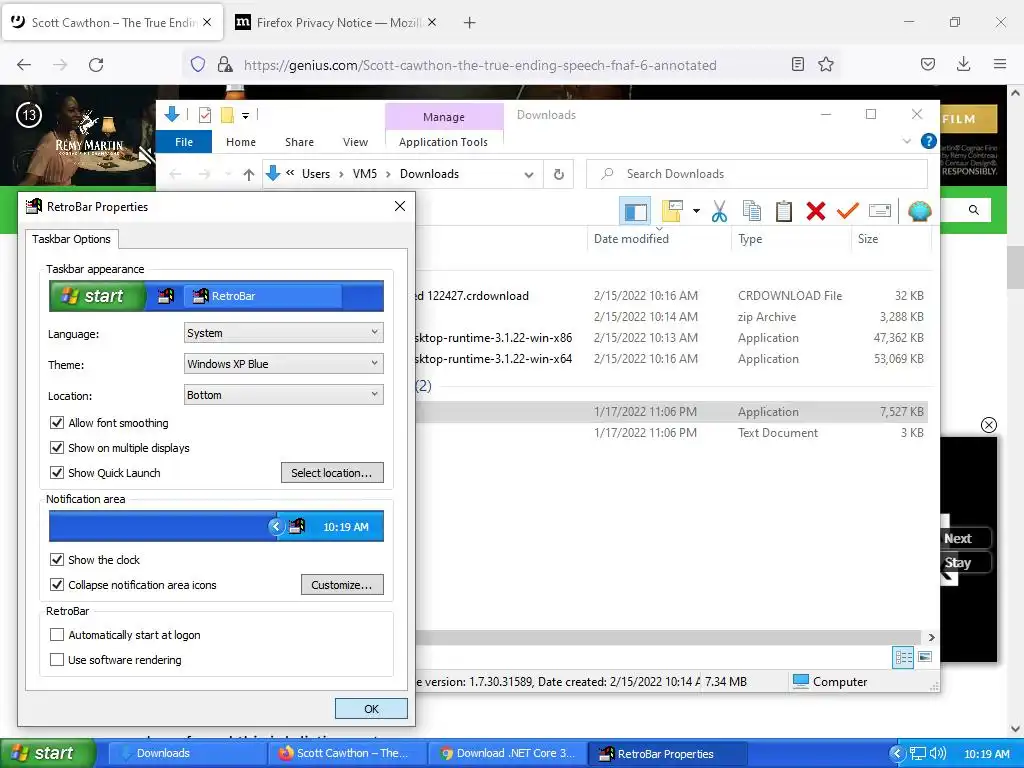Open the View ribbon tab
The height and width of the screenshot is (768, 1024).
[355, 142]
